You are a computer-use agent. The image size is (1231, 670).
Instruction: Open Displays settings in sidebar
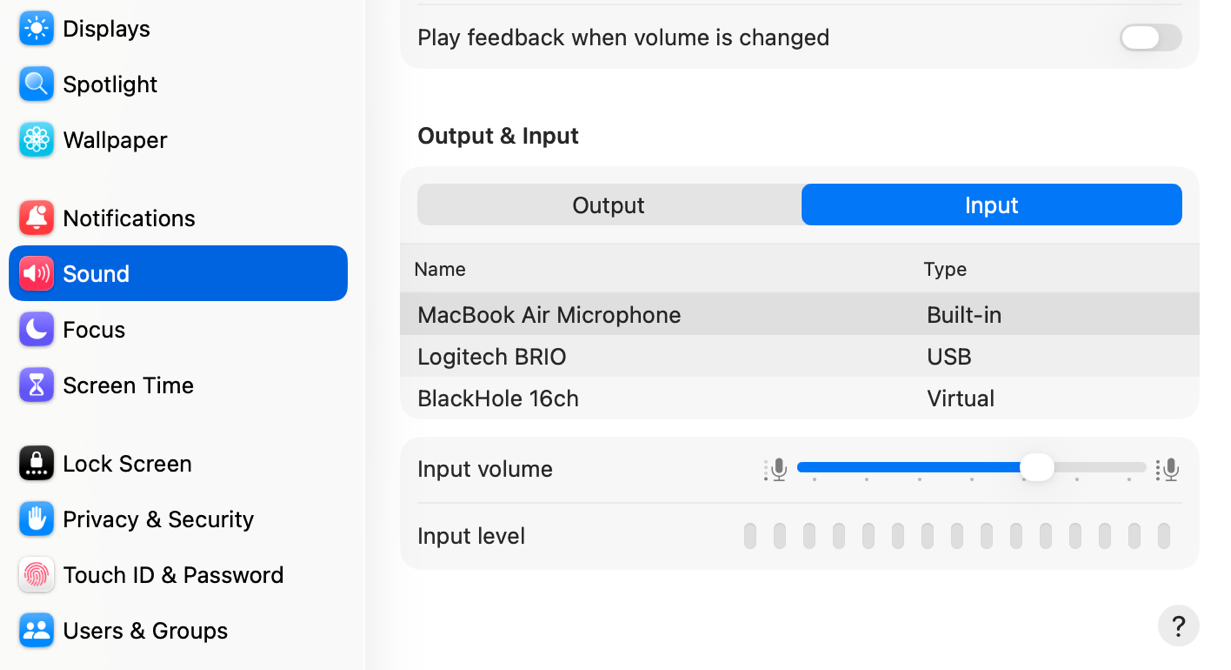pos(36,28)
